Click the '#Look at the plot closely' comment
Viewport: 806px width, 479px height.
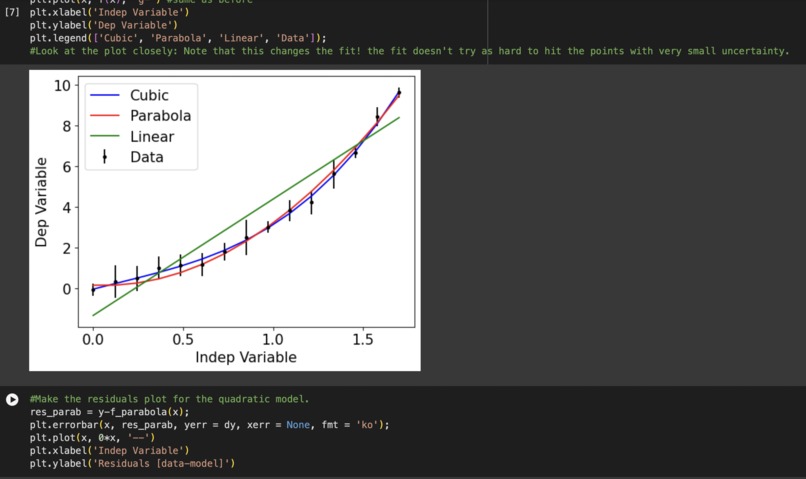pyautogui.click(x=409, y=51)
